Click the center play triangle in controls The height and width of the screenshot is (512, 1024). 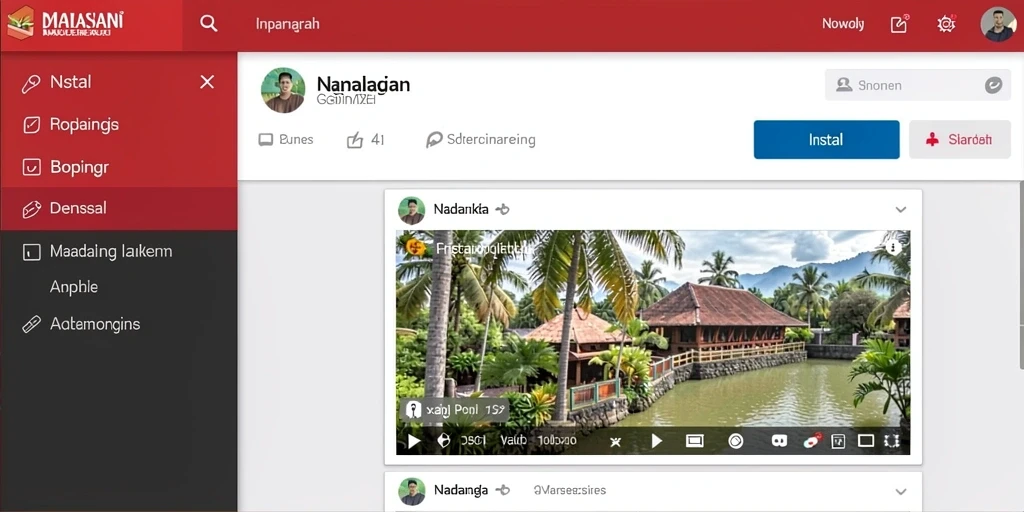[x=656, y=441]
